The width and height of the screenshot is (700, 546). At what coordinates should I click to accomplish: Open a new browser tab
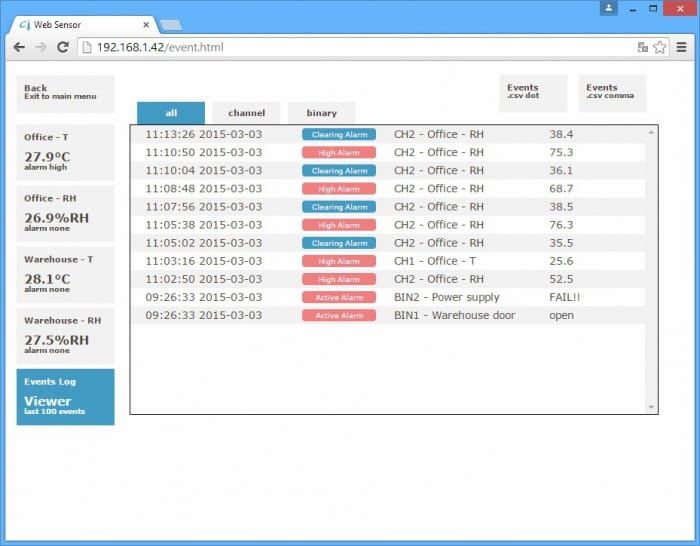pos(170,24)
